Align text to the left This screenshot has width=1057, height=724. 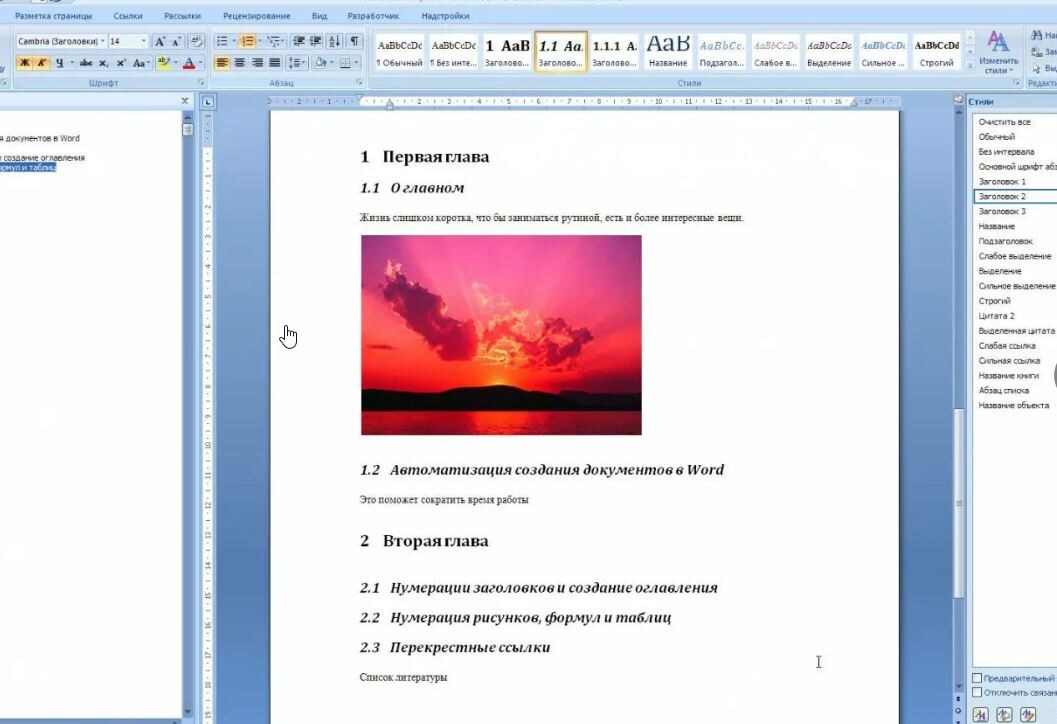222,63
